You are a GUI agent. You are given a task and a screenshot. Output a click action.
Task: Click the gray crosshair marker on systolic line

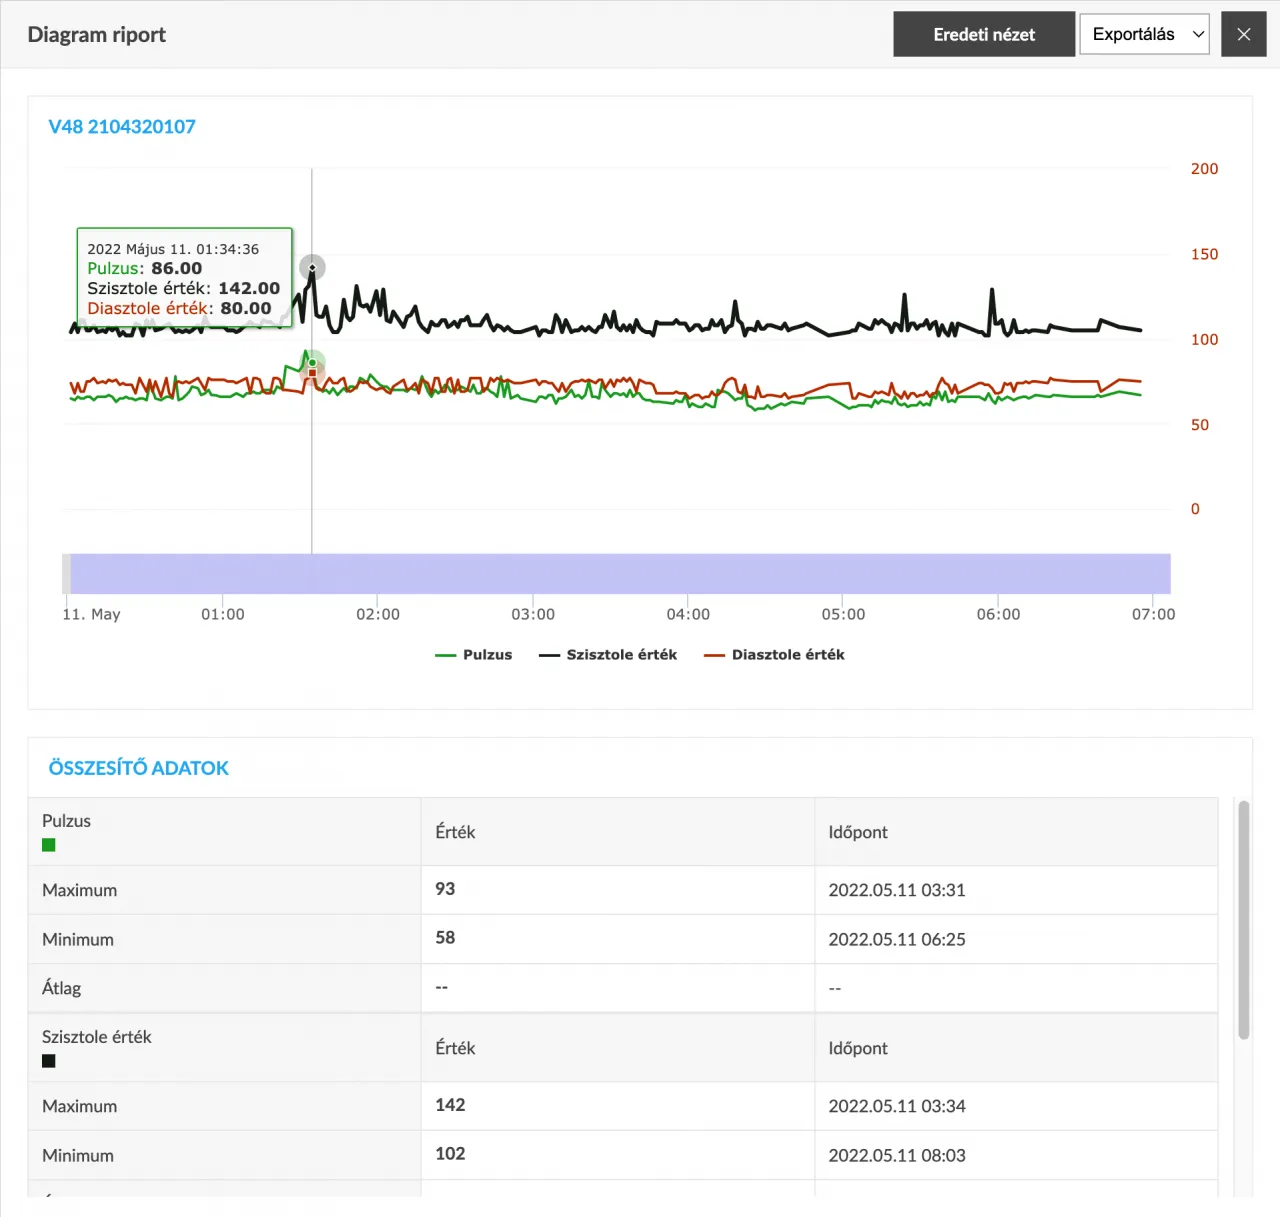[x=312, y=267]
